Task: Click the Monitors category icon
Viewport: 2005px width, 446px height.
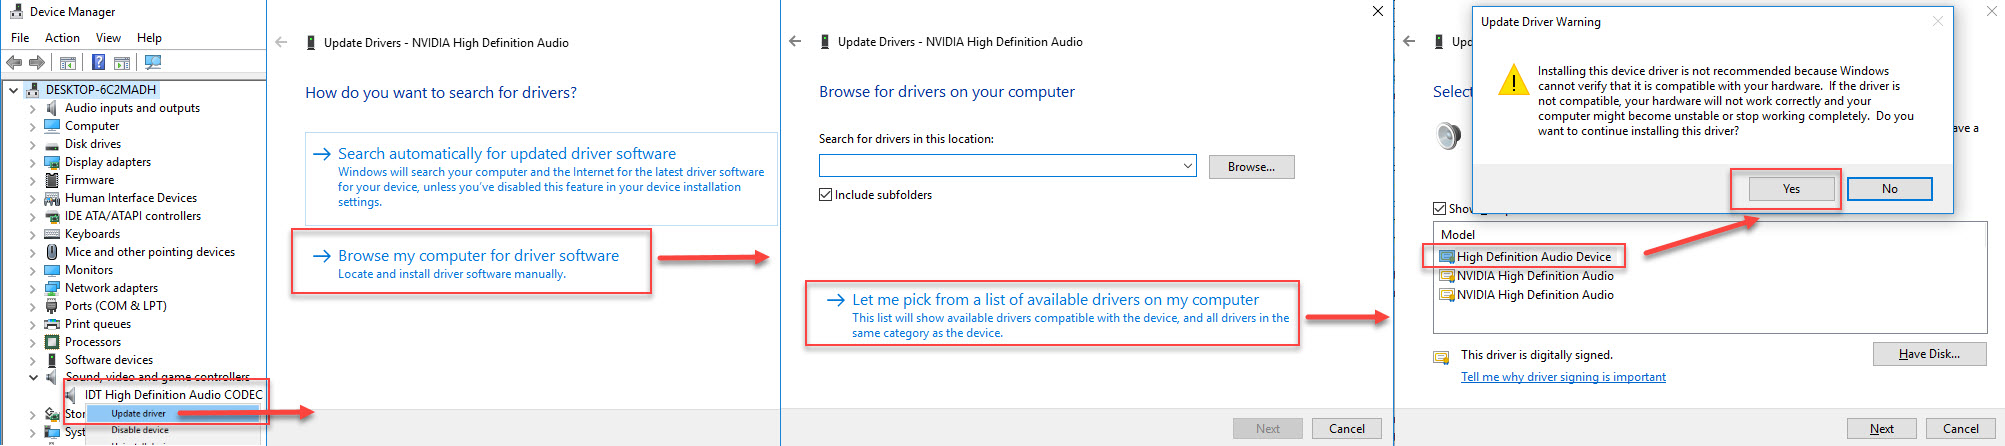Action: pos(52,270)
